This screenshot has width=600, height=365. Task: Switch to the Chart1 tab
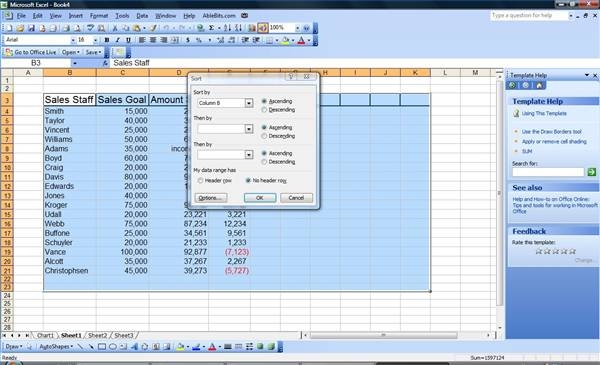click(45, 336)
